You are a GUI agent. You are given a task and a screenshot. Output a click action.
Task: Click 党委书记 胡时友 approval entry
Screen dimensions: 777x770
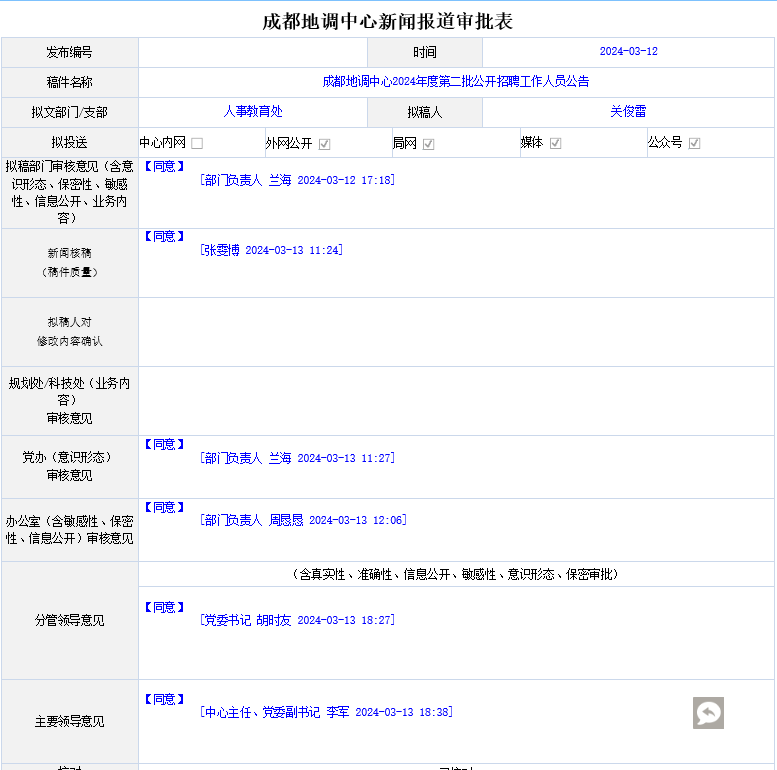coord(297,621)
